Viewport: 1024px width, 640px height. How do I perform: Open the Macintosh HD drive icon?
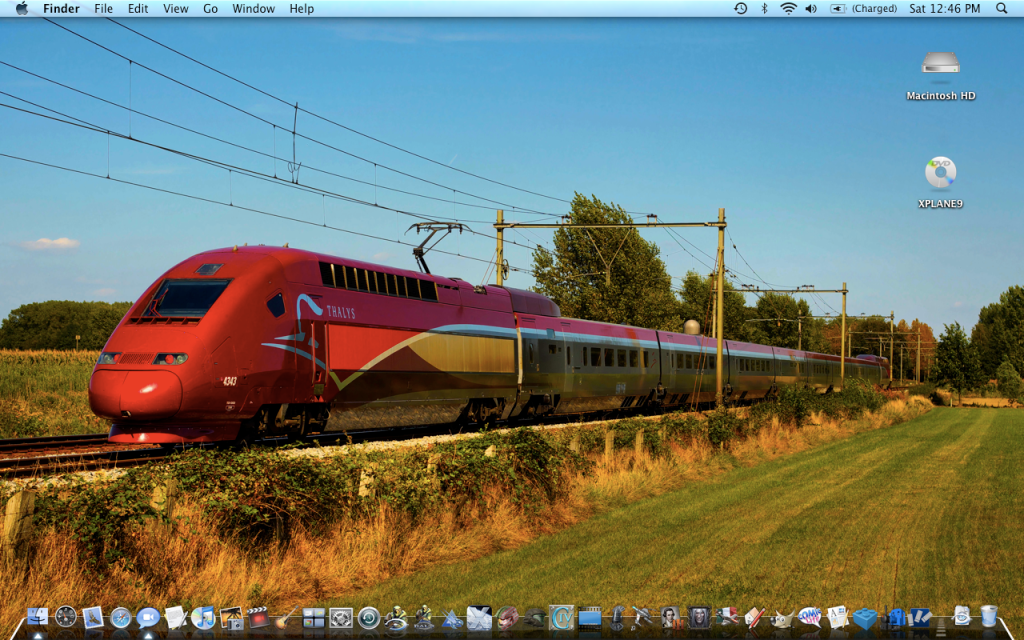(x=940, y=64)
